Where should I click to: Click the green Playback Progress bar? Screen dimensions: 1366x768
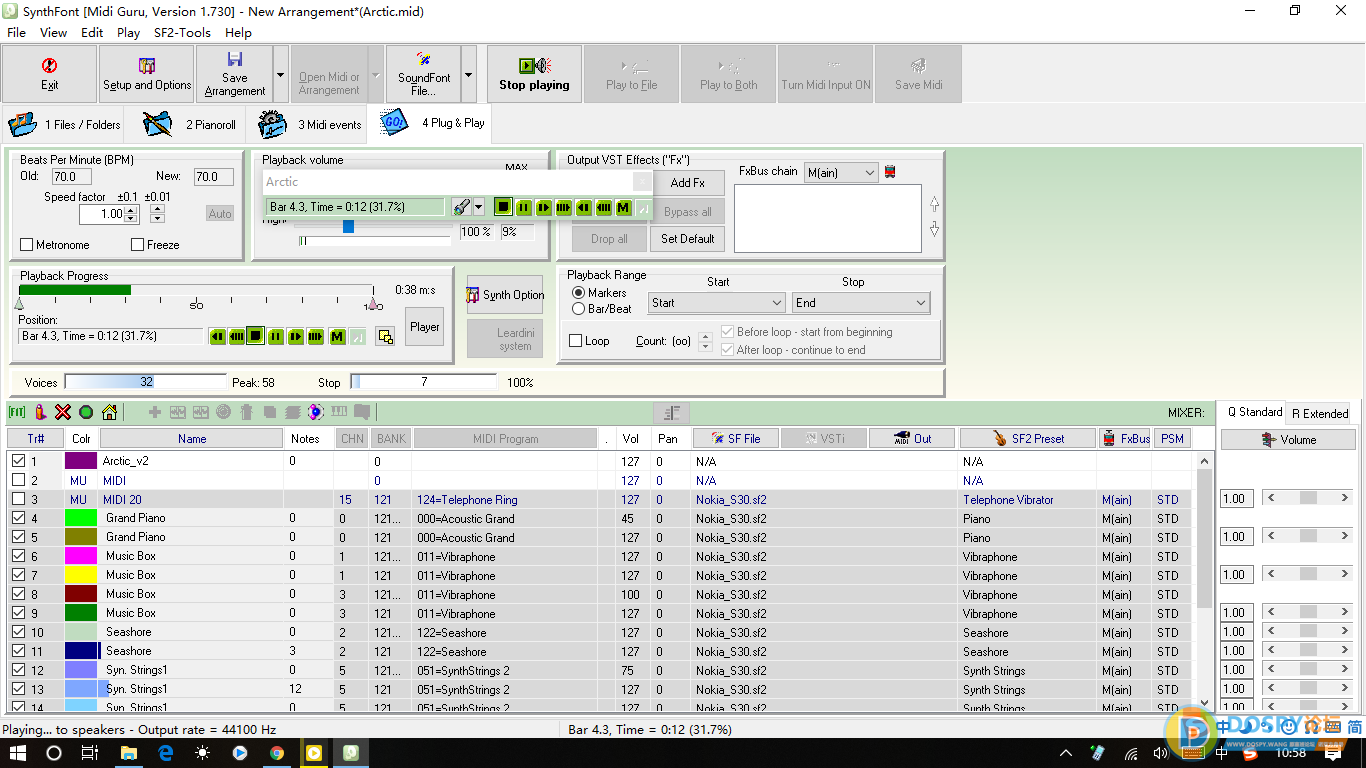click(x=75, y=290)
